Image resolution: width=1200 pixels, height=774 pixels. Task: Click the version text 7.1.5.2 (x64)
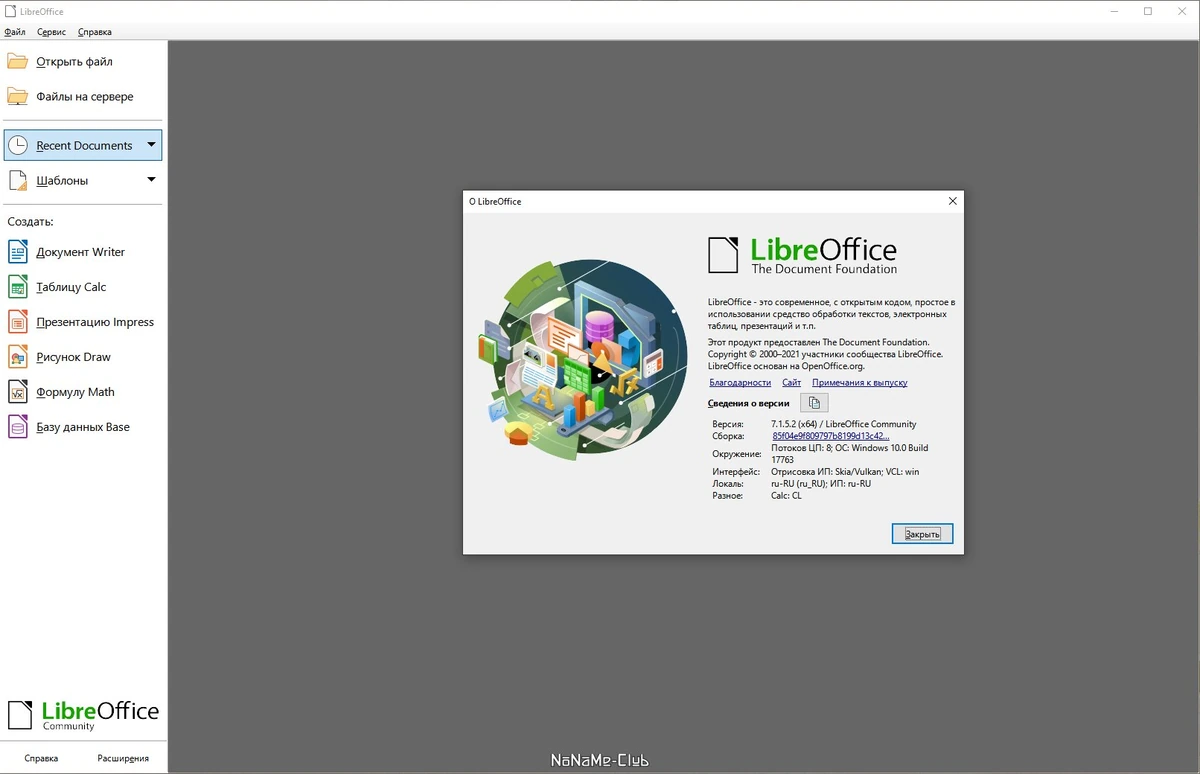[795, 424]
